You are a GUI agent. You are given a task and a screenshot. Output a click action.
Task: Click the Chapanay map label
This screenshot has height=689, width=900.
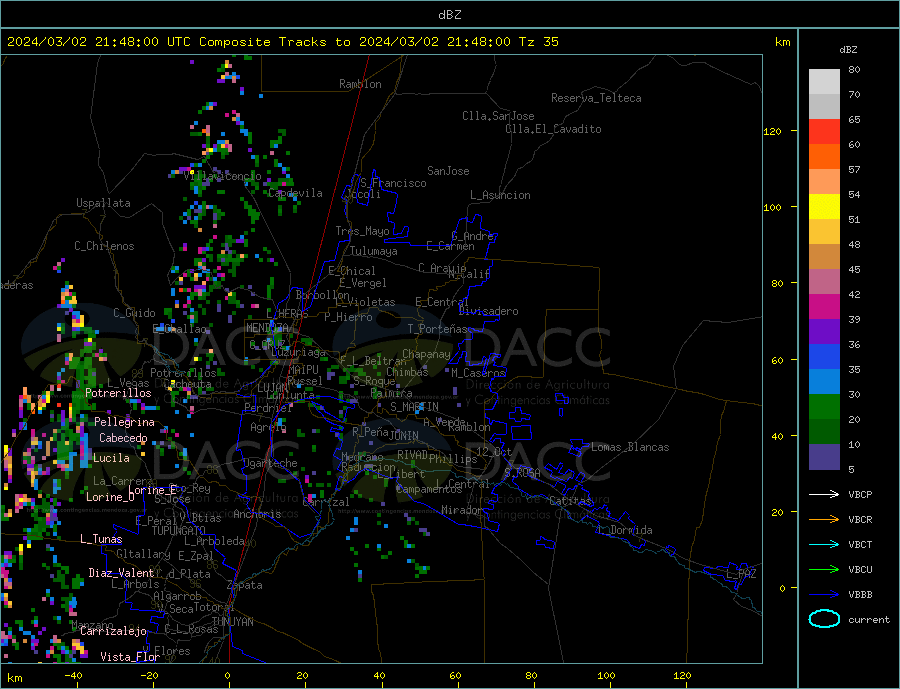(x=426, y=354)
